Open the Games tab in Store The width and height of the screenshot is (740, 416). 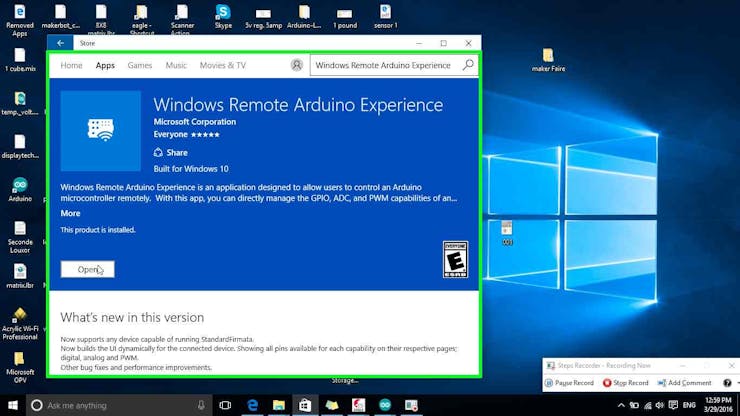point(140,65)
